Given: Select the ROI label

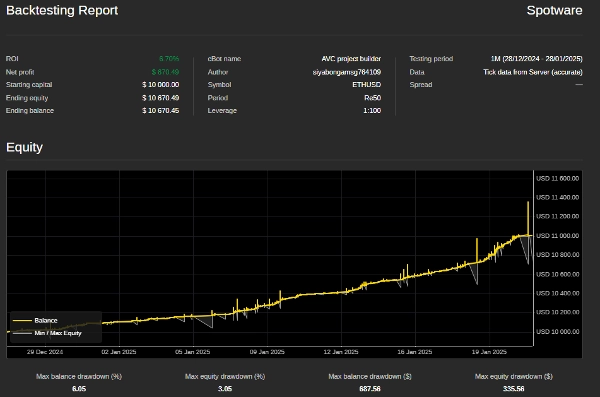Looking at the screenshot, I should pos(12,59).
